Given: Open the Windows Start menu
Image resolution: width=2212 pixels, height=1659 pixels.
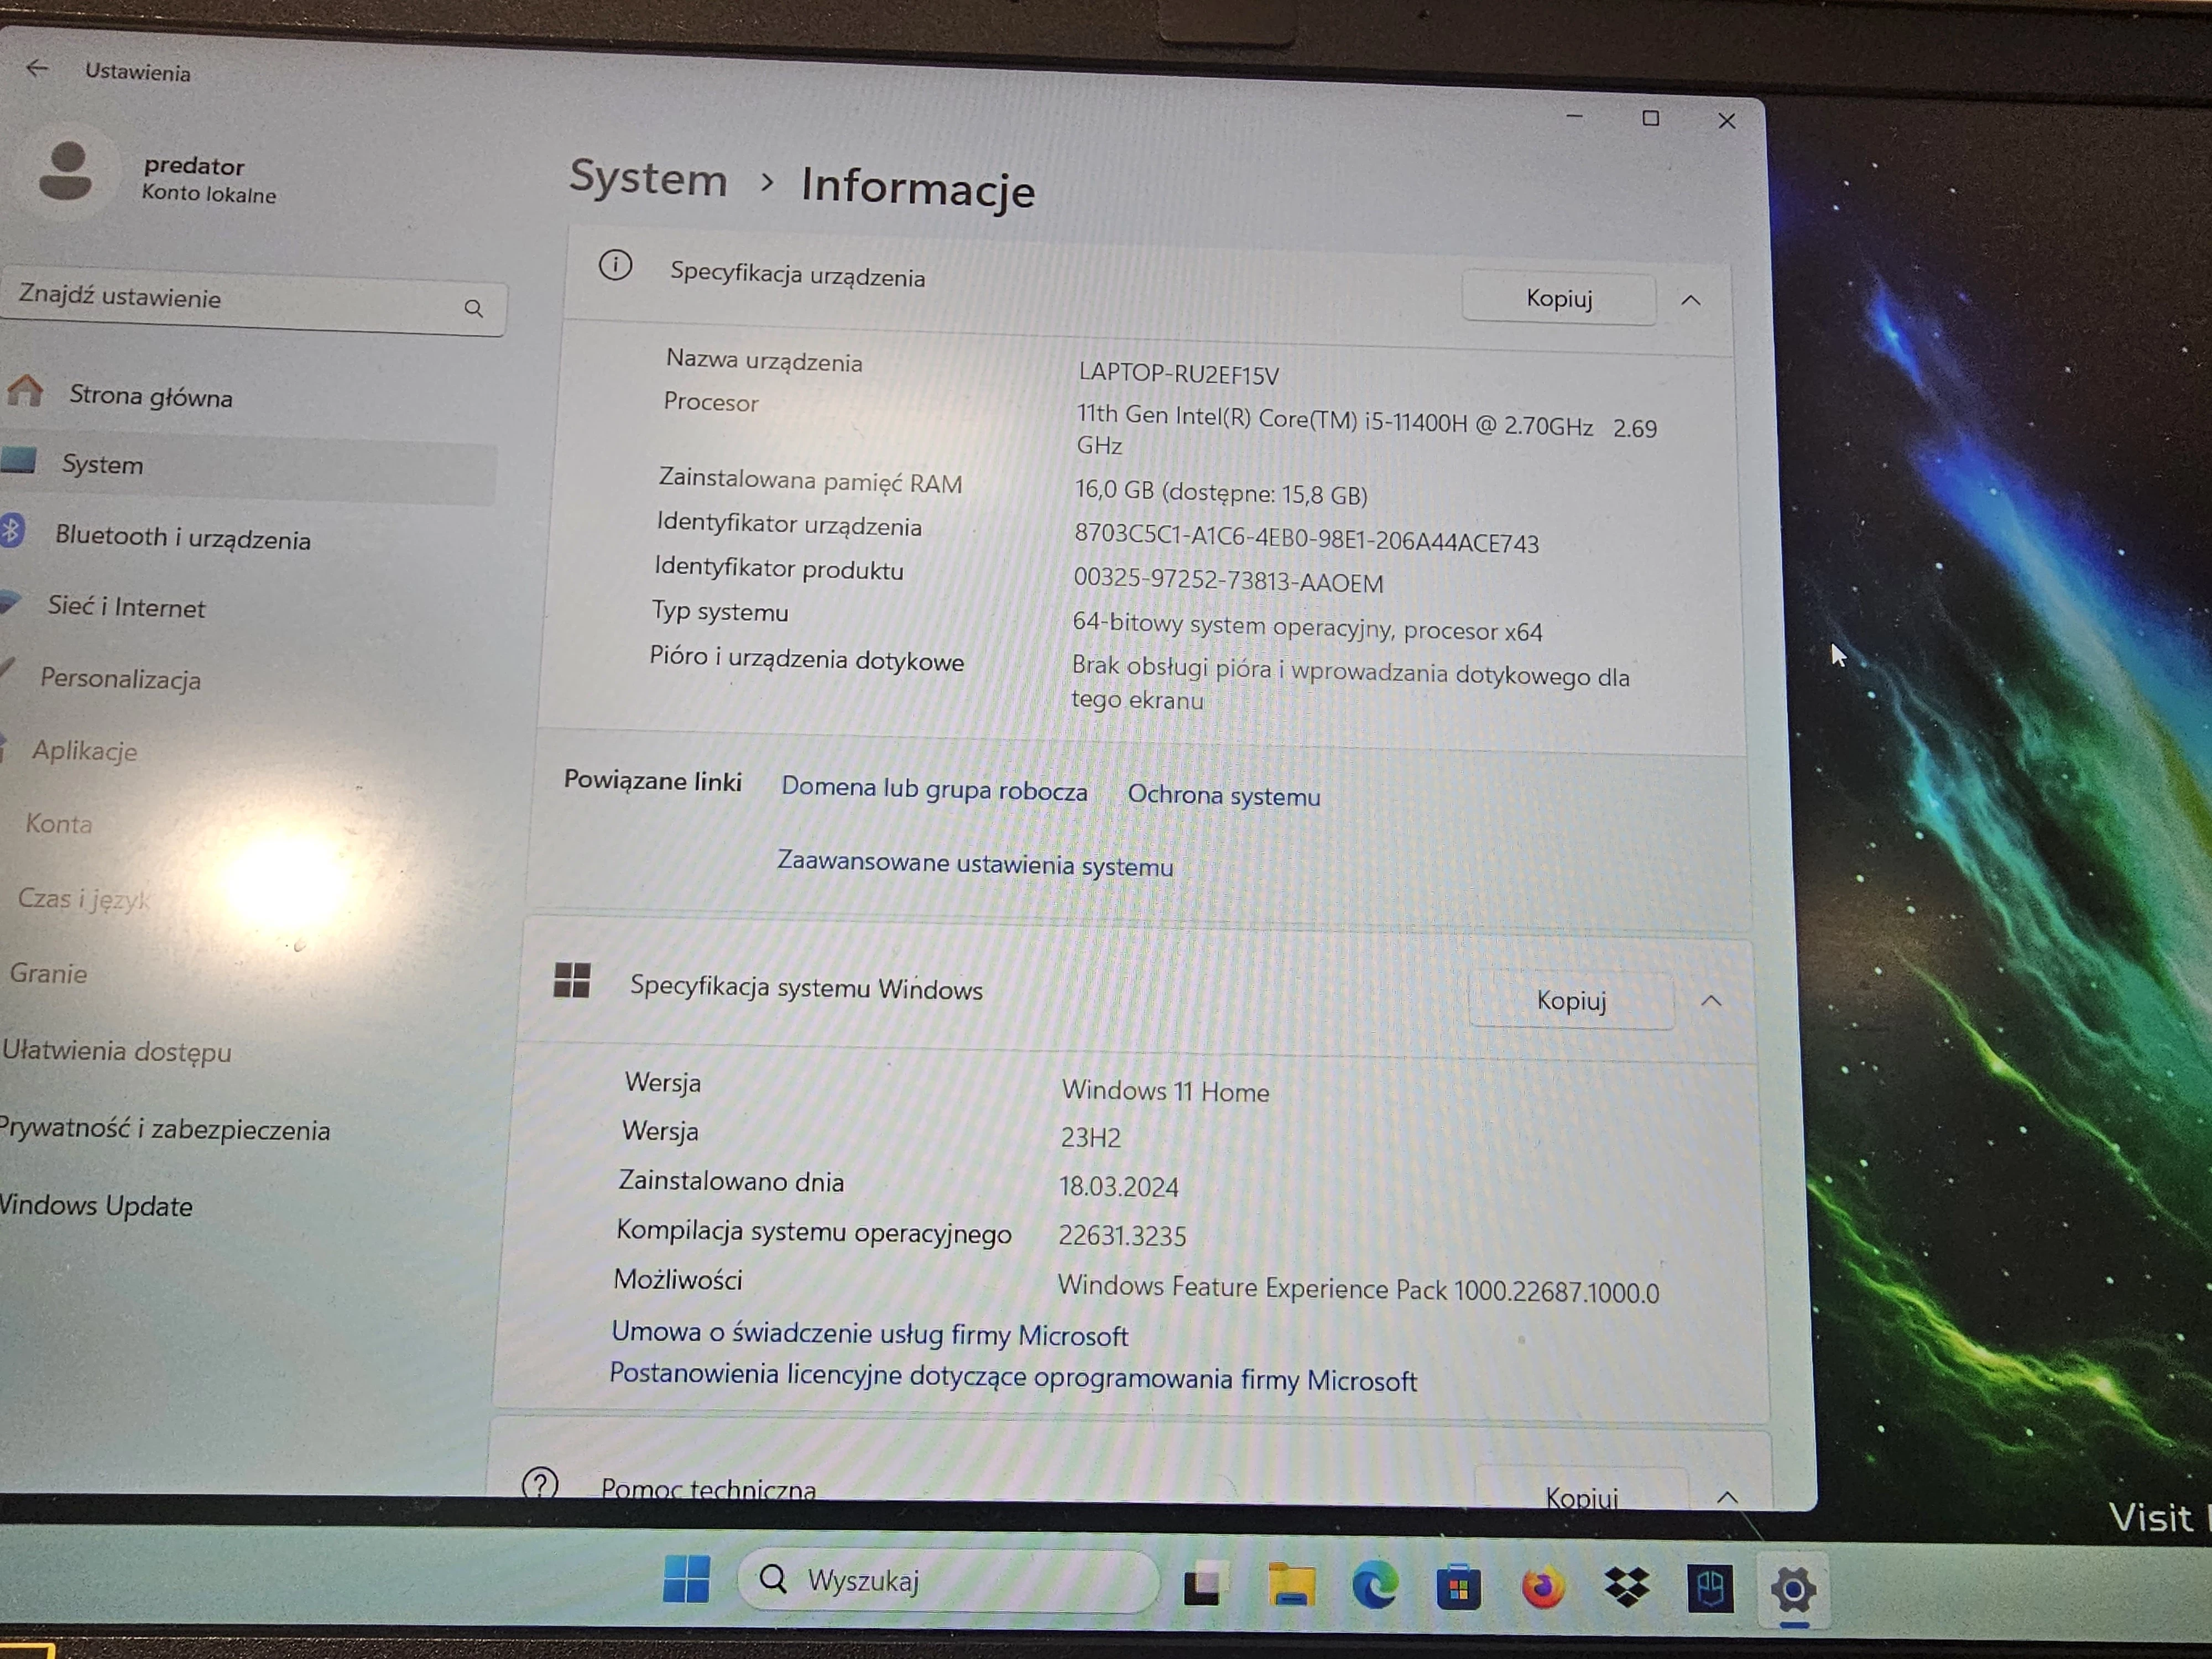Looking at the screenshot, I should (686, 1579).
